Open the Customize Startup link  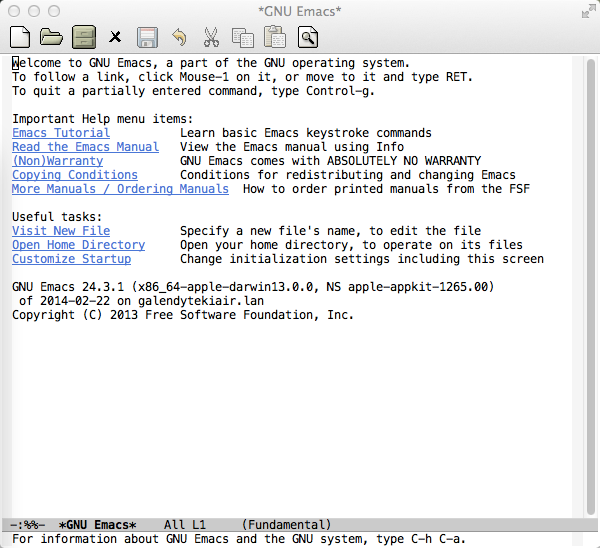click(x=71, y=259)
